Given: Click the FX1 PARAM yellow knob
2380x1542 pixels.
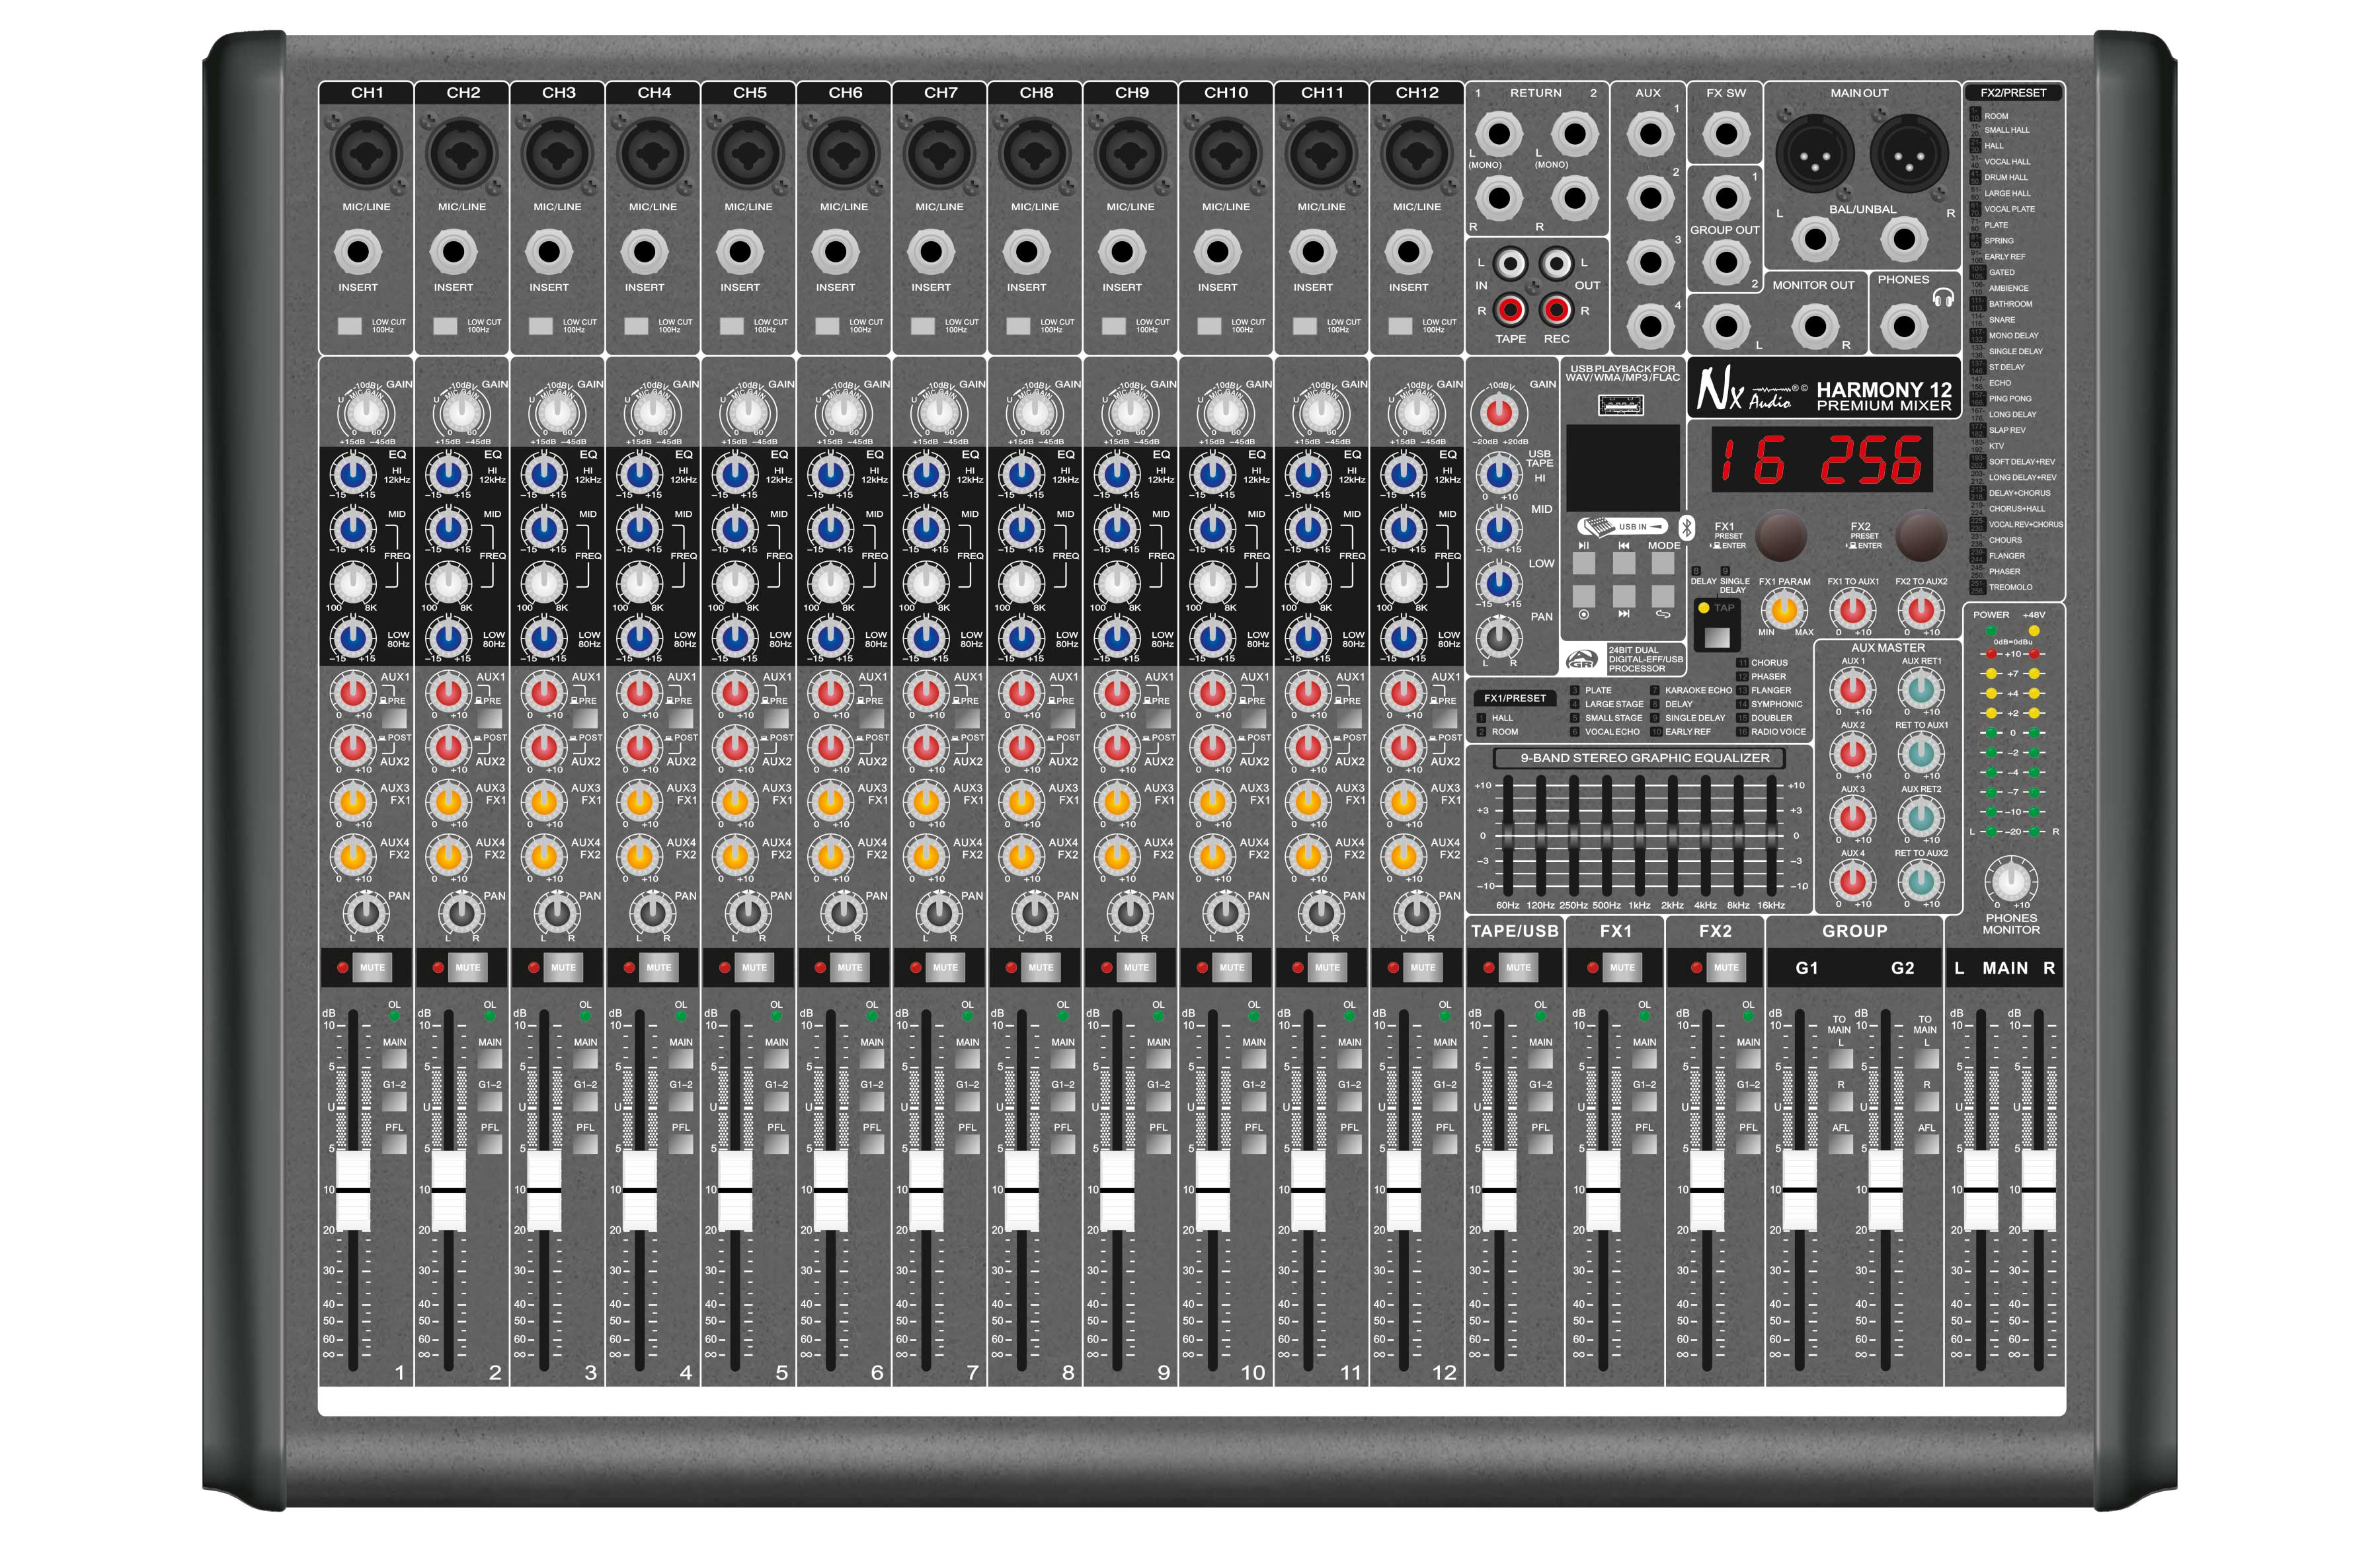Looking at the screenshot, I should (1784, 609).
